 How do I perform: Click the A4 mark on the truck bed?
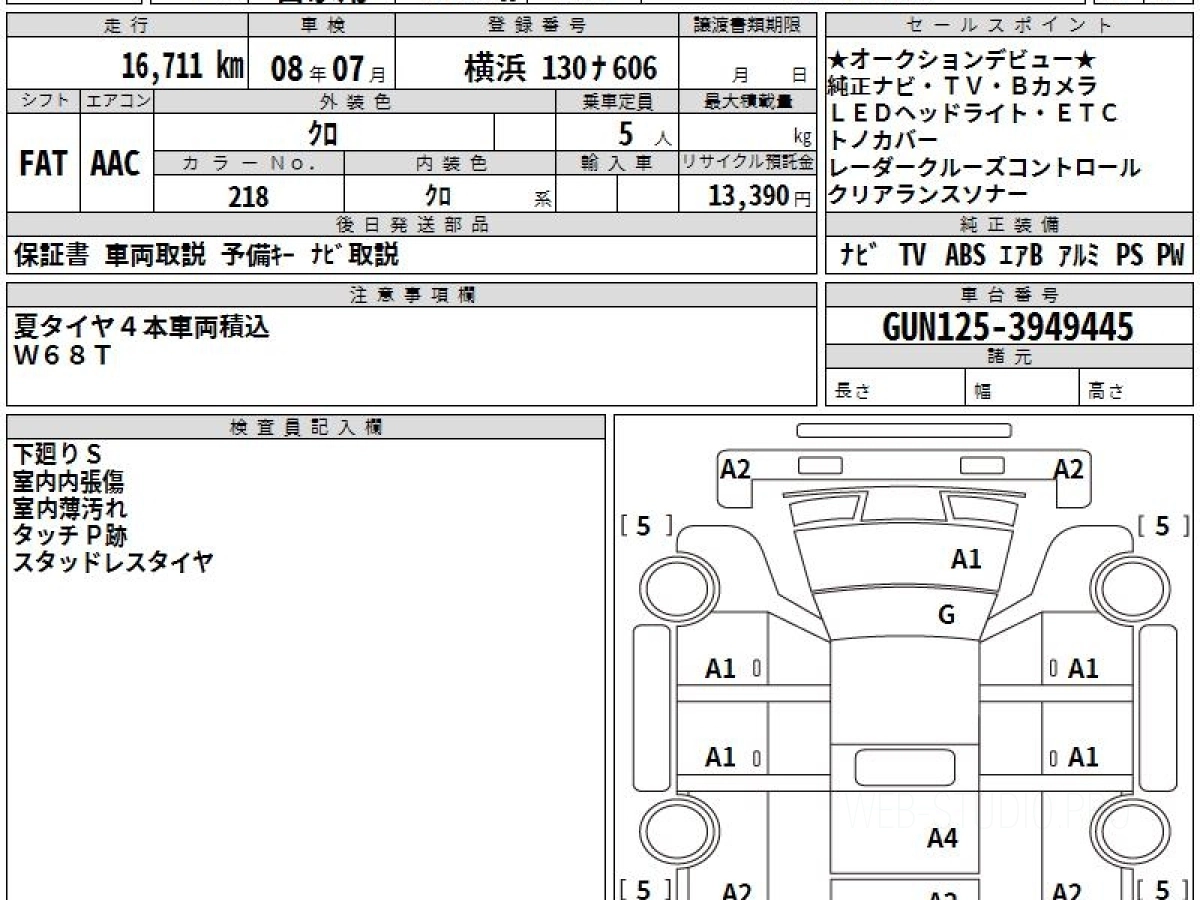[942, 838]
